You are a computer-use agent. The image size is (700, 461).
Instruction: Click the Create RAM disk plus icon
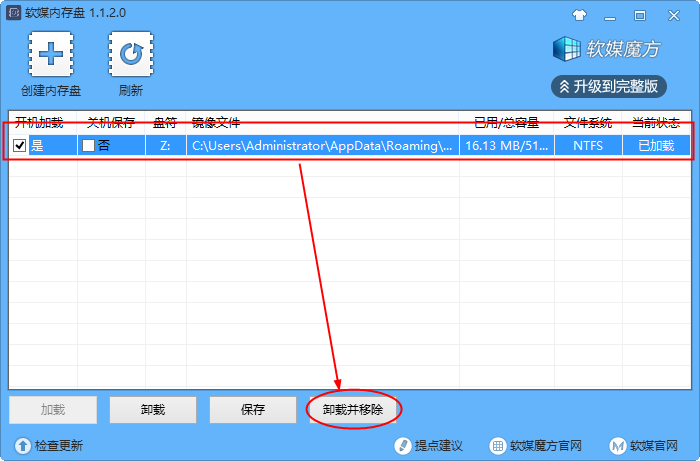[x=51, y=54]
